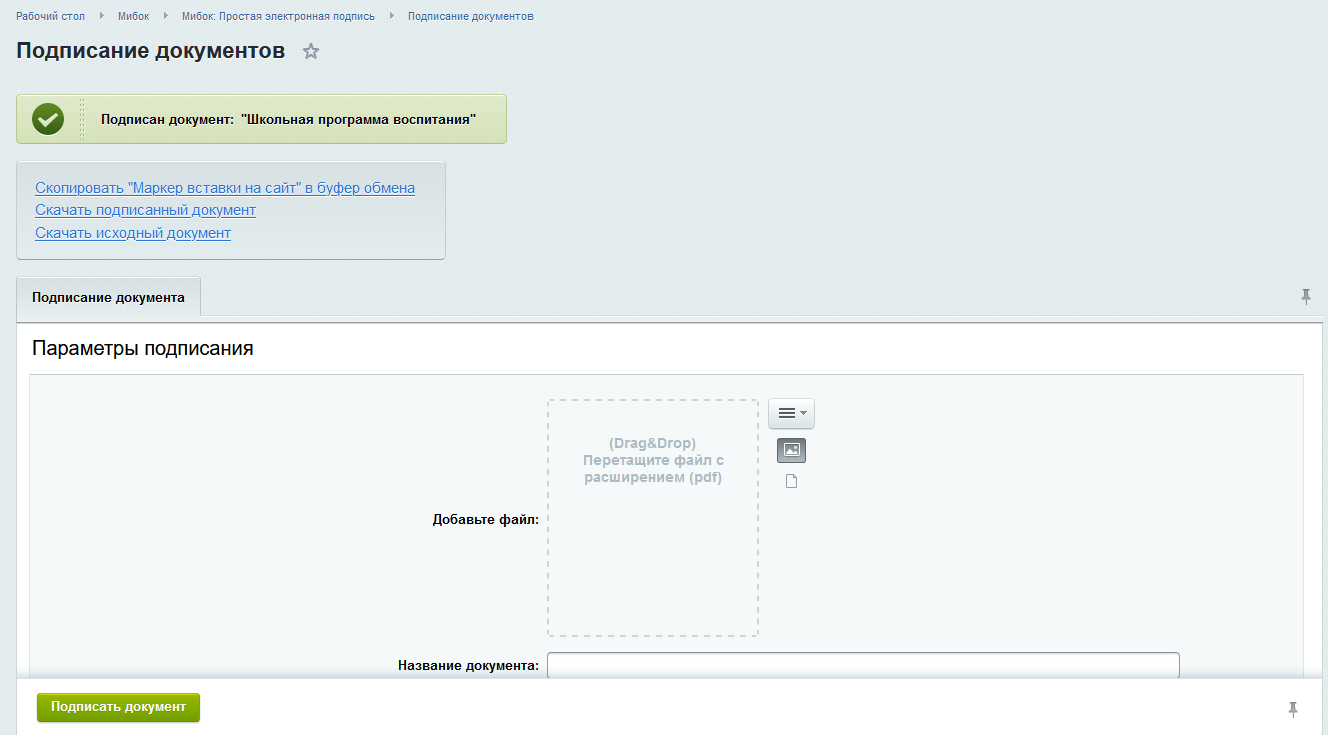Go to 'Мибок' breadcrumb link
The image size is (1328, 735).
[x=133, y=17]
